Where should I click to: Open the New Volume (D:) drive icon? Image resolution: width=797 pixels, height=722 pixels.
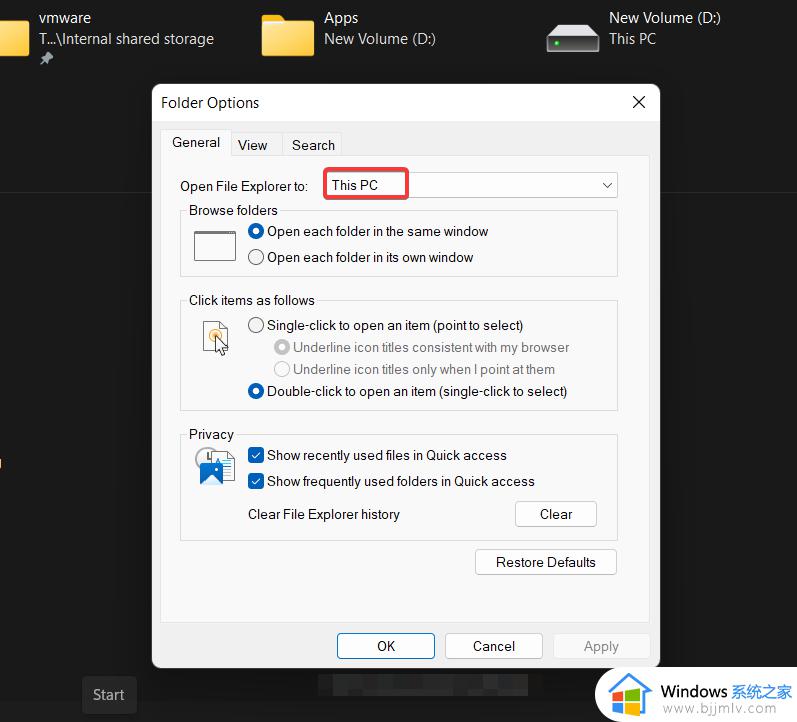click(x=572, y=38)
